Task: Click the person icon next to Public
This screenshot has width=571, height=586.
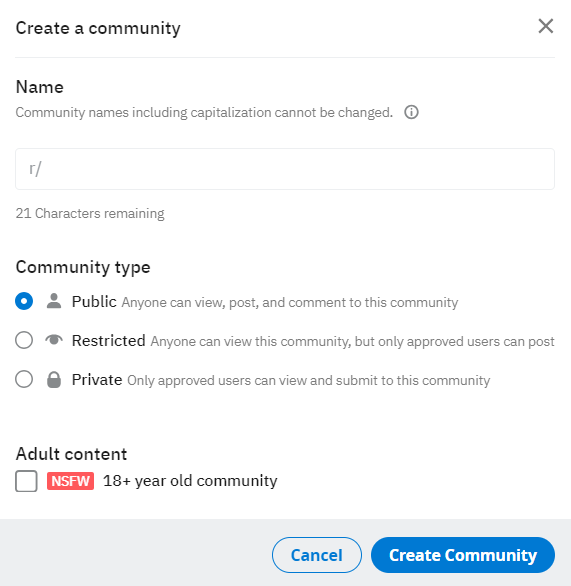Action: [x=54, y=301]
